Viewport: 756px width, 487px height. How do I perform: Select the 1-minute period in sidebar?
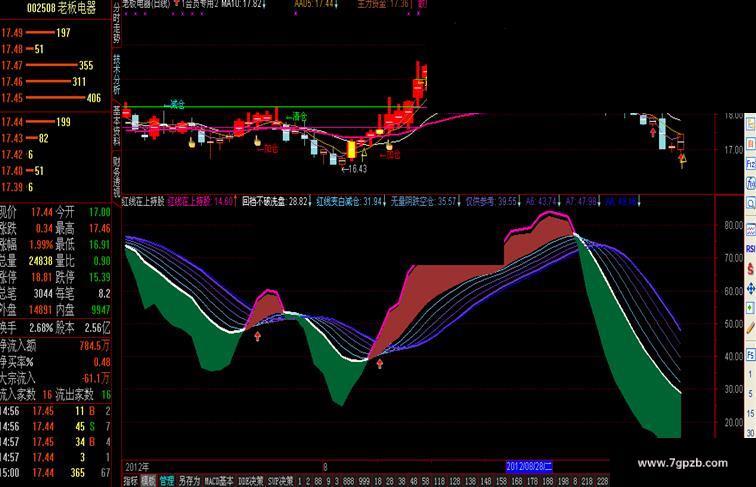[x=750, y=374]
